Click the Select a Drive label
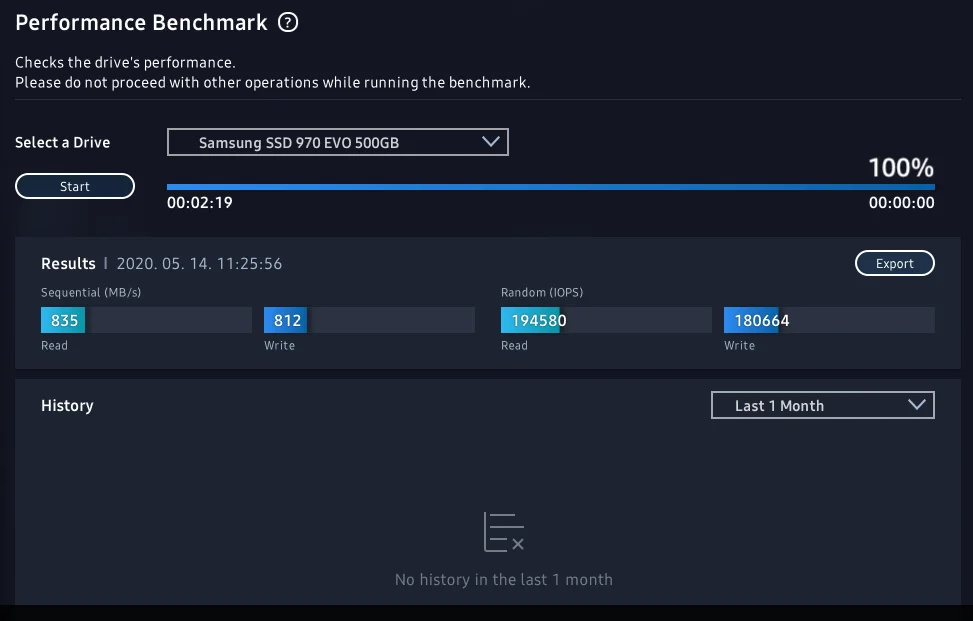 (x=63, y=143)
